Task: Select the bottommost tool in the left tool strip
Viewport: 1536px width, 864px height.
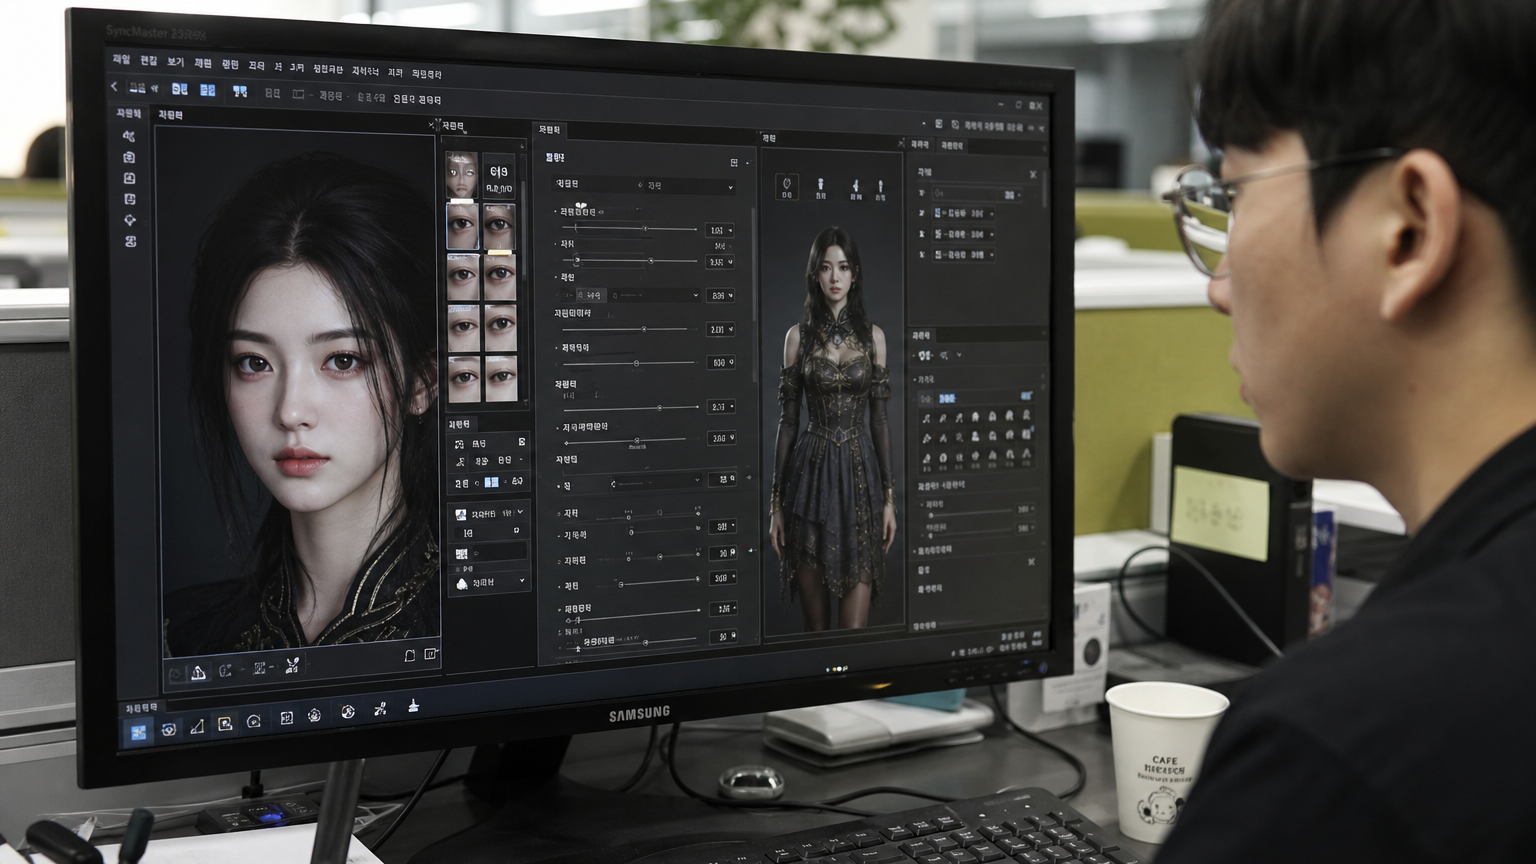Action: coord(131,241)
